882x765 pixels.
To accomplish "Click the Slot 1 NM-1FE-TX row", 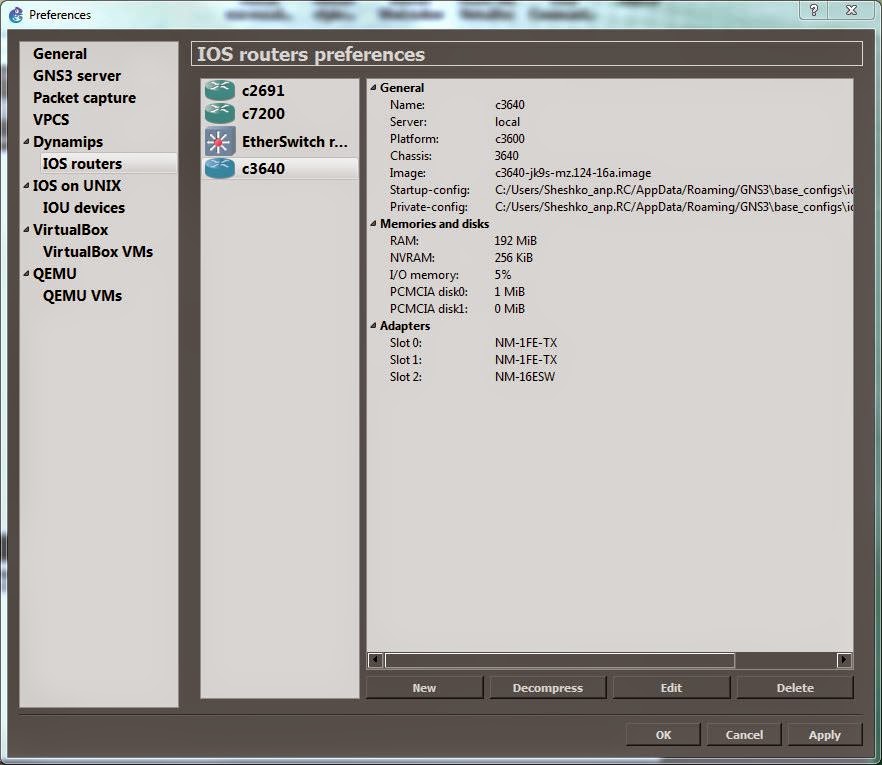I will tap(610, 359).
